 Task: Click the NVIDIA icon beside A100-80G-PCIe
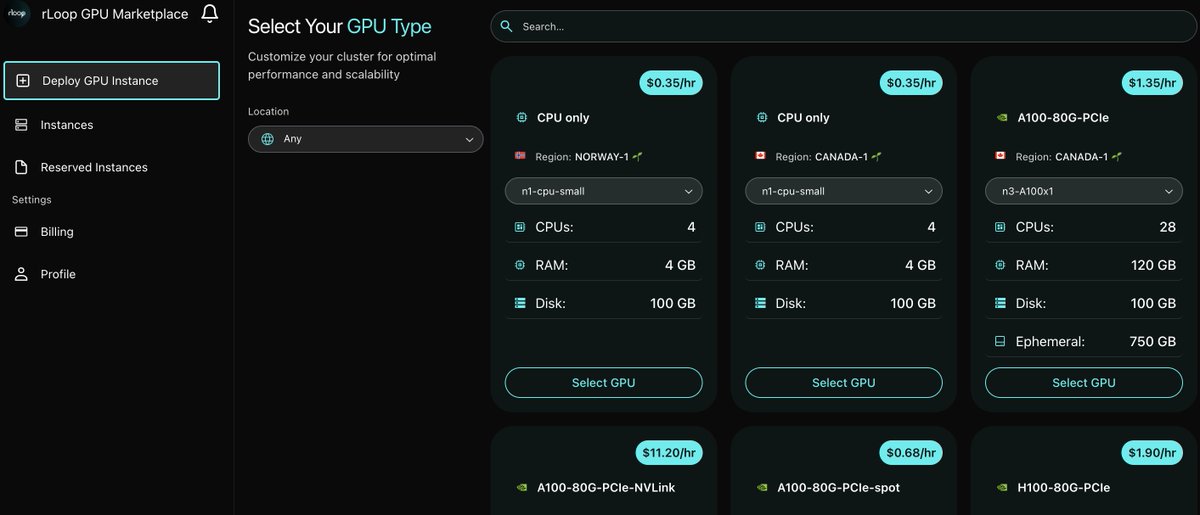coord(1001,117)
